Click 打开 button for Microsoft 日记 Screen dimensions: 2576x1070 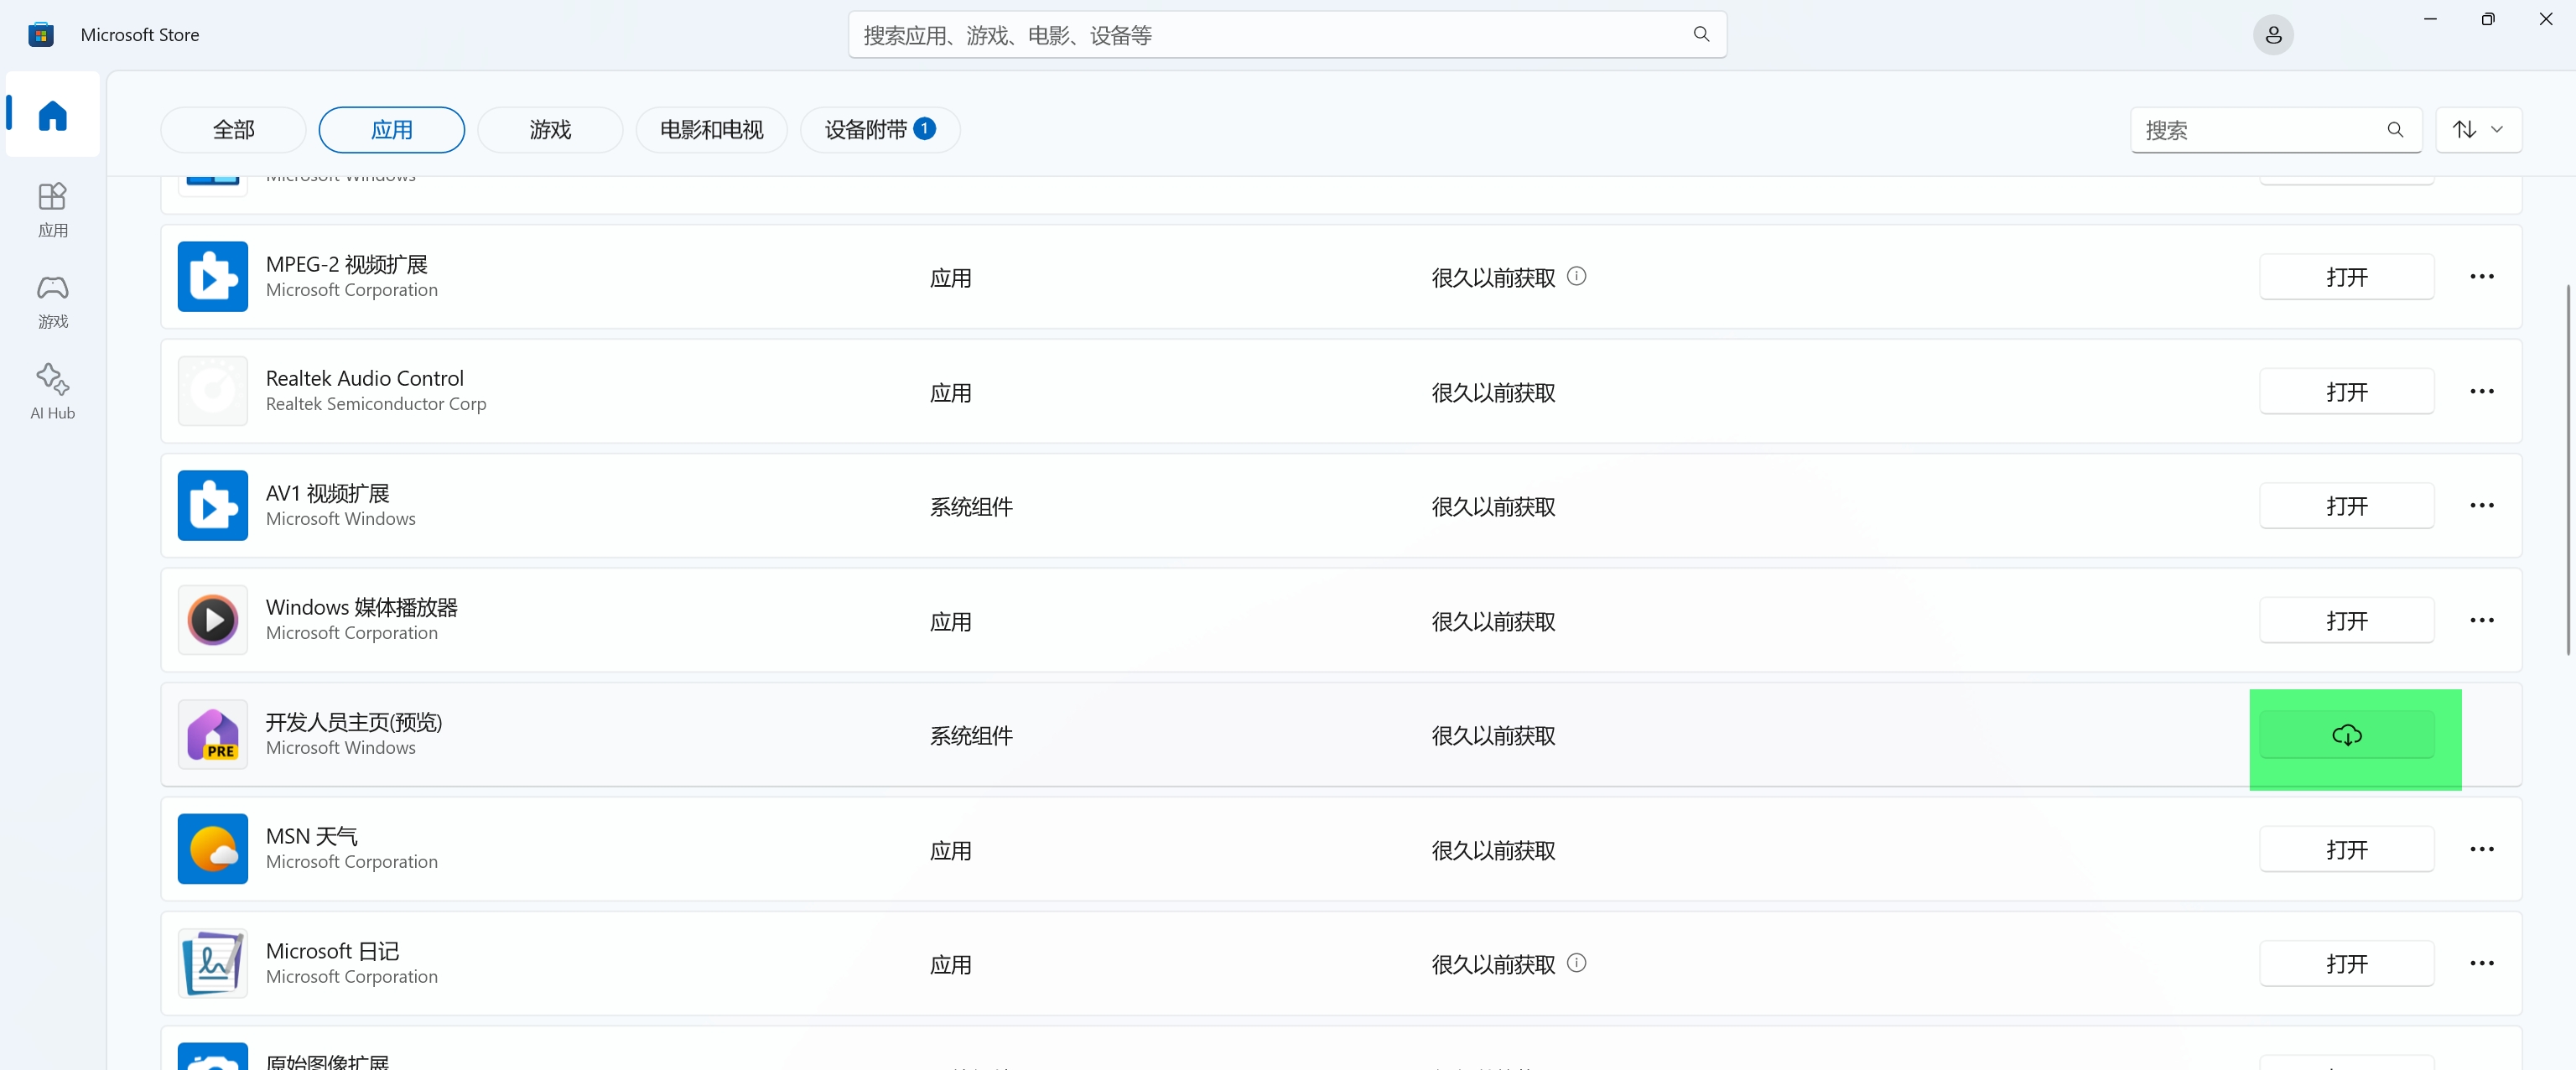click(x=2346, y=963)
